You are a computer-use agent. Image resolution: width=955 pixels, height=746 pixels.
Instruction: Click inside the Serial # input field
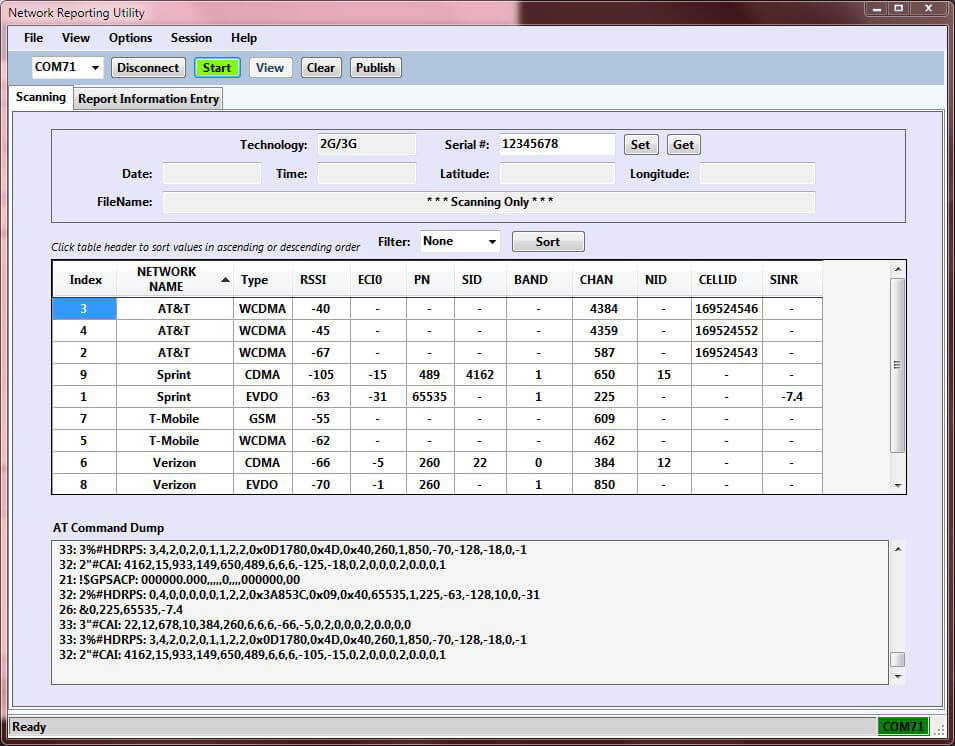coord(556,144)
